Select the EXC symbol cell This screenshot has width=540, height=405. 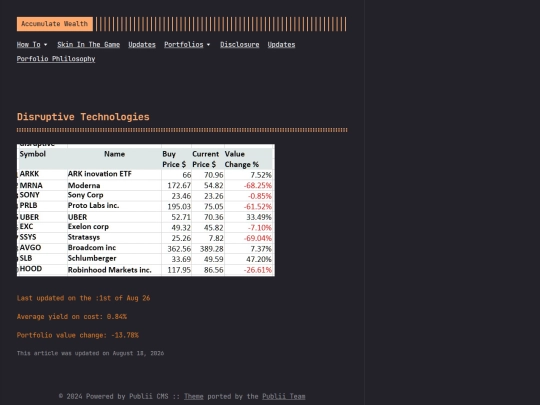point(26,227)
